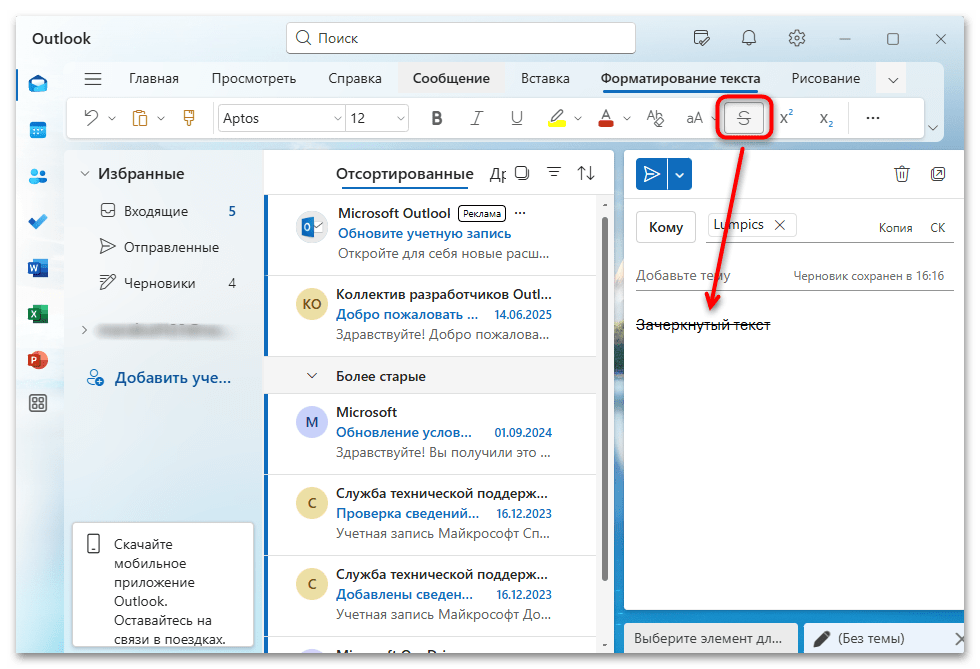Screen dimensions: 980x669
Task: Switch to the Вставка tab
Action: [545, 79]
